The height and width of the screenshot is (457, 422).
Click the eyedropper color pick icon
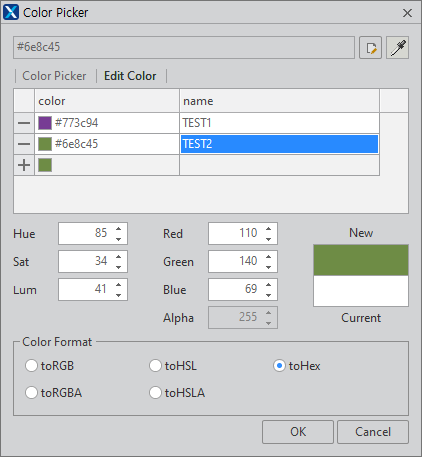(397, 48)
